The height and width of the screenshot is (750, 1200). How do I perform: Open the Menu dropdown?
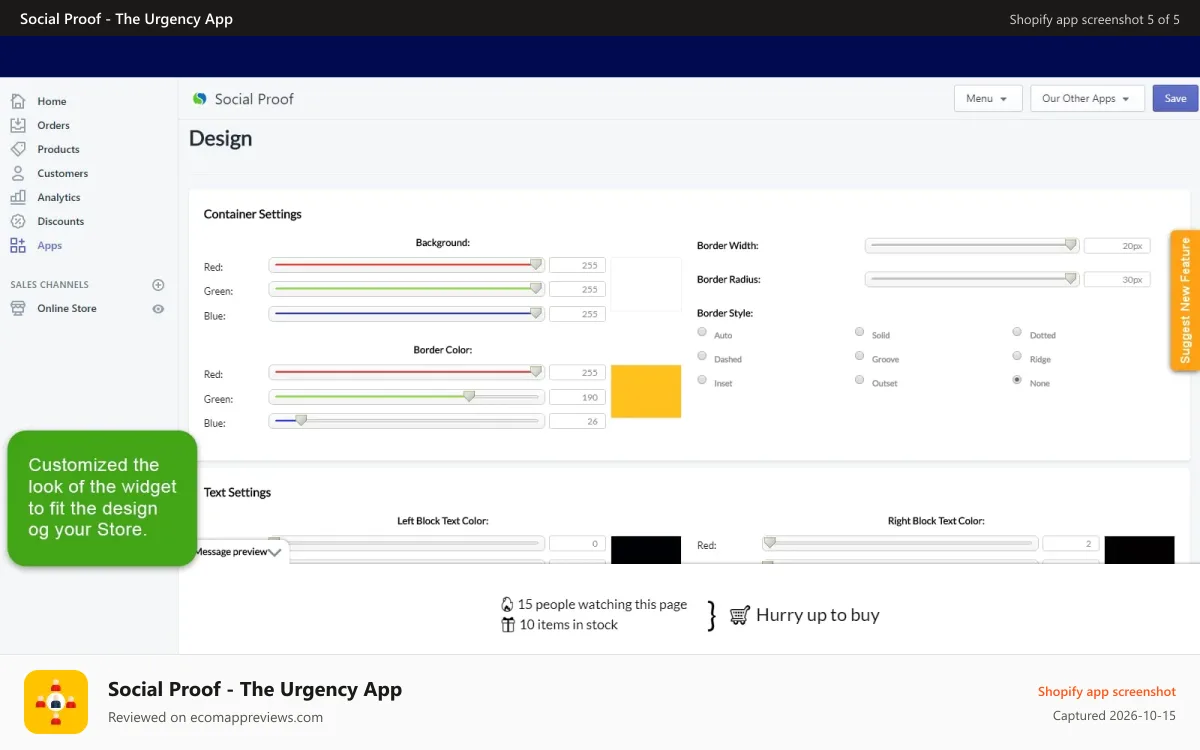pos(988,98)
